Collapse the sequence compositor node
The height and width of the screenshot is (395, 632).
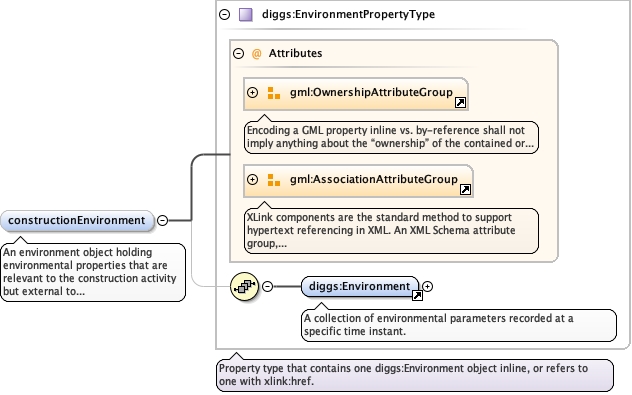pyautogui.click(x=268, y=286)
